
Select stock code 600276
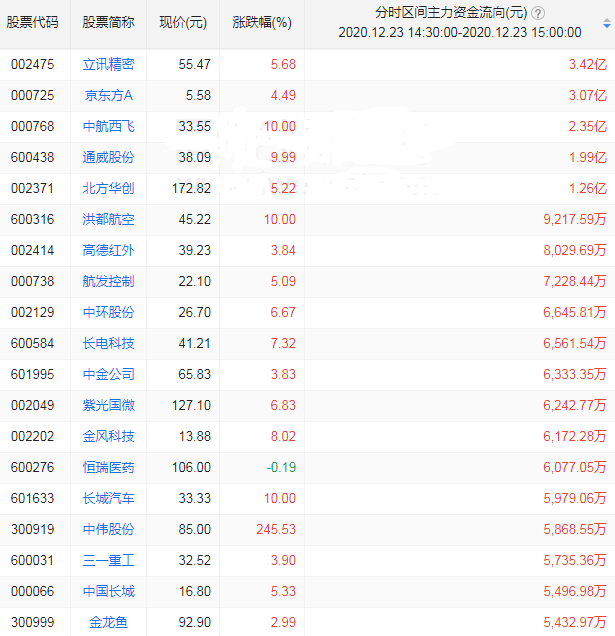tap(32, 468)
